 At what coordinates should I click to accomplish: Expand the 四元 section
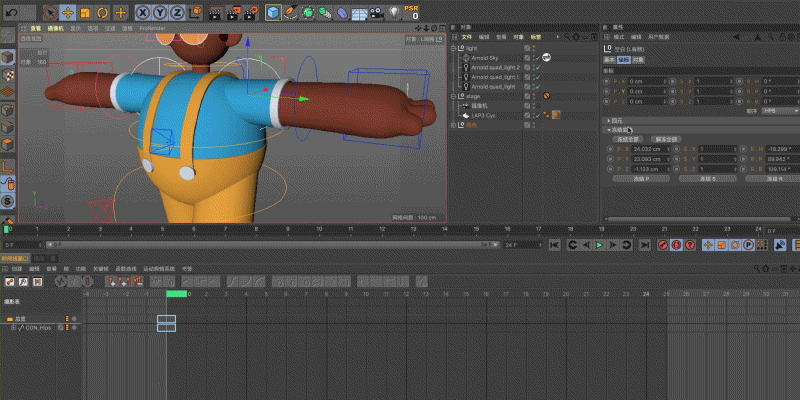(609, 121)
